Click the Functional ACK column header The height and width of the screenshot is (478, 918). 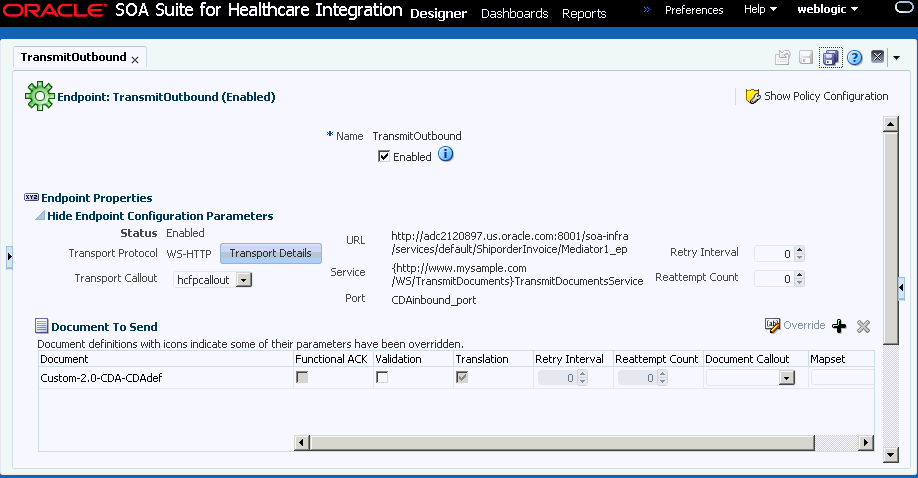pyautogui.click(x=331, y=359)
